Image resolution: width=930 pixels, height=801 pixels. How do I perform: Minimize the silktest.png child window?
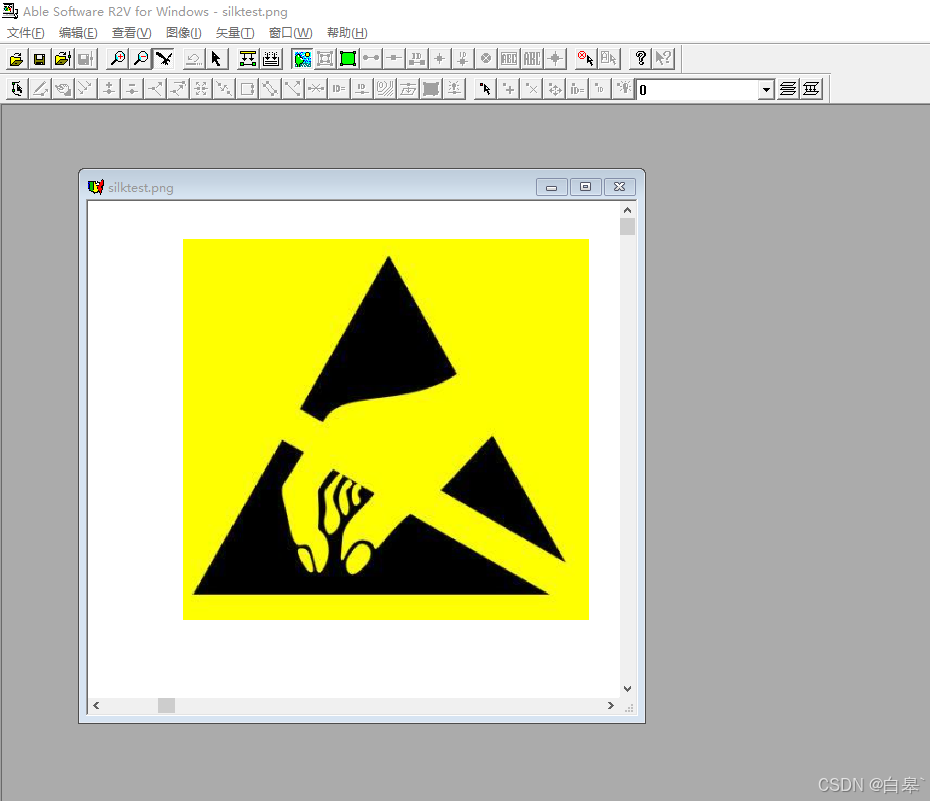[552, 187]
